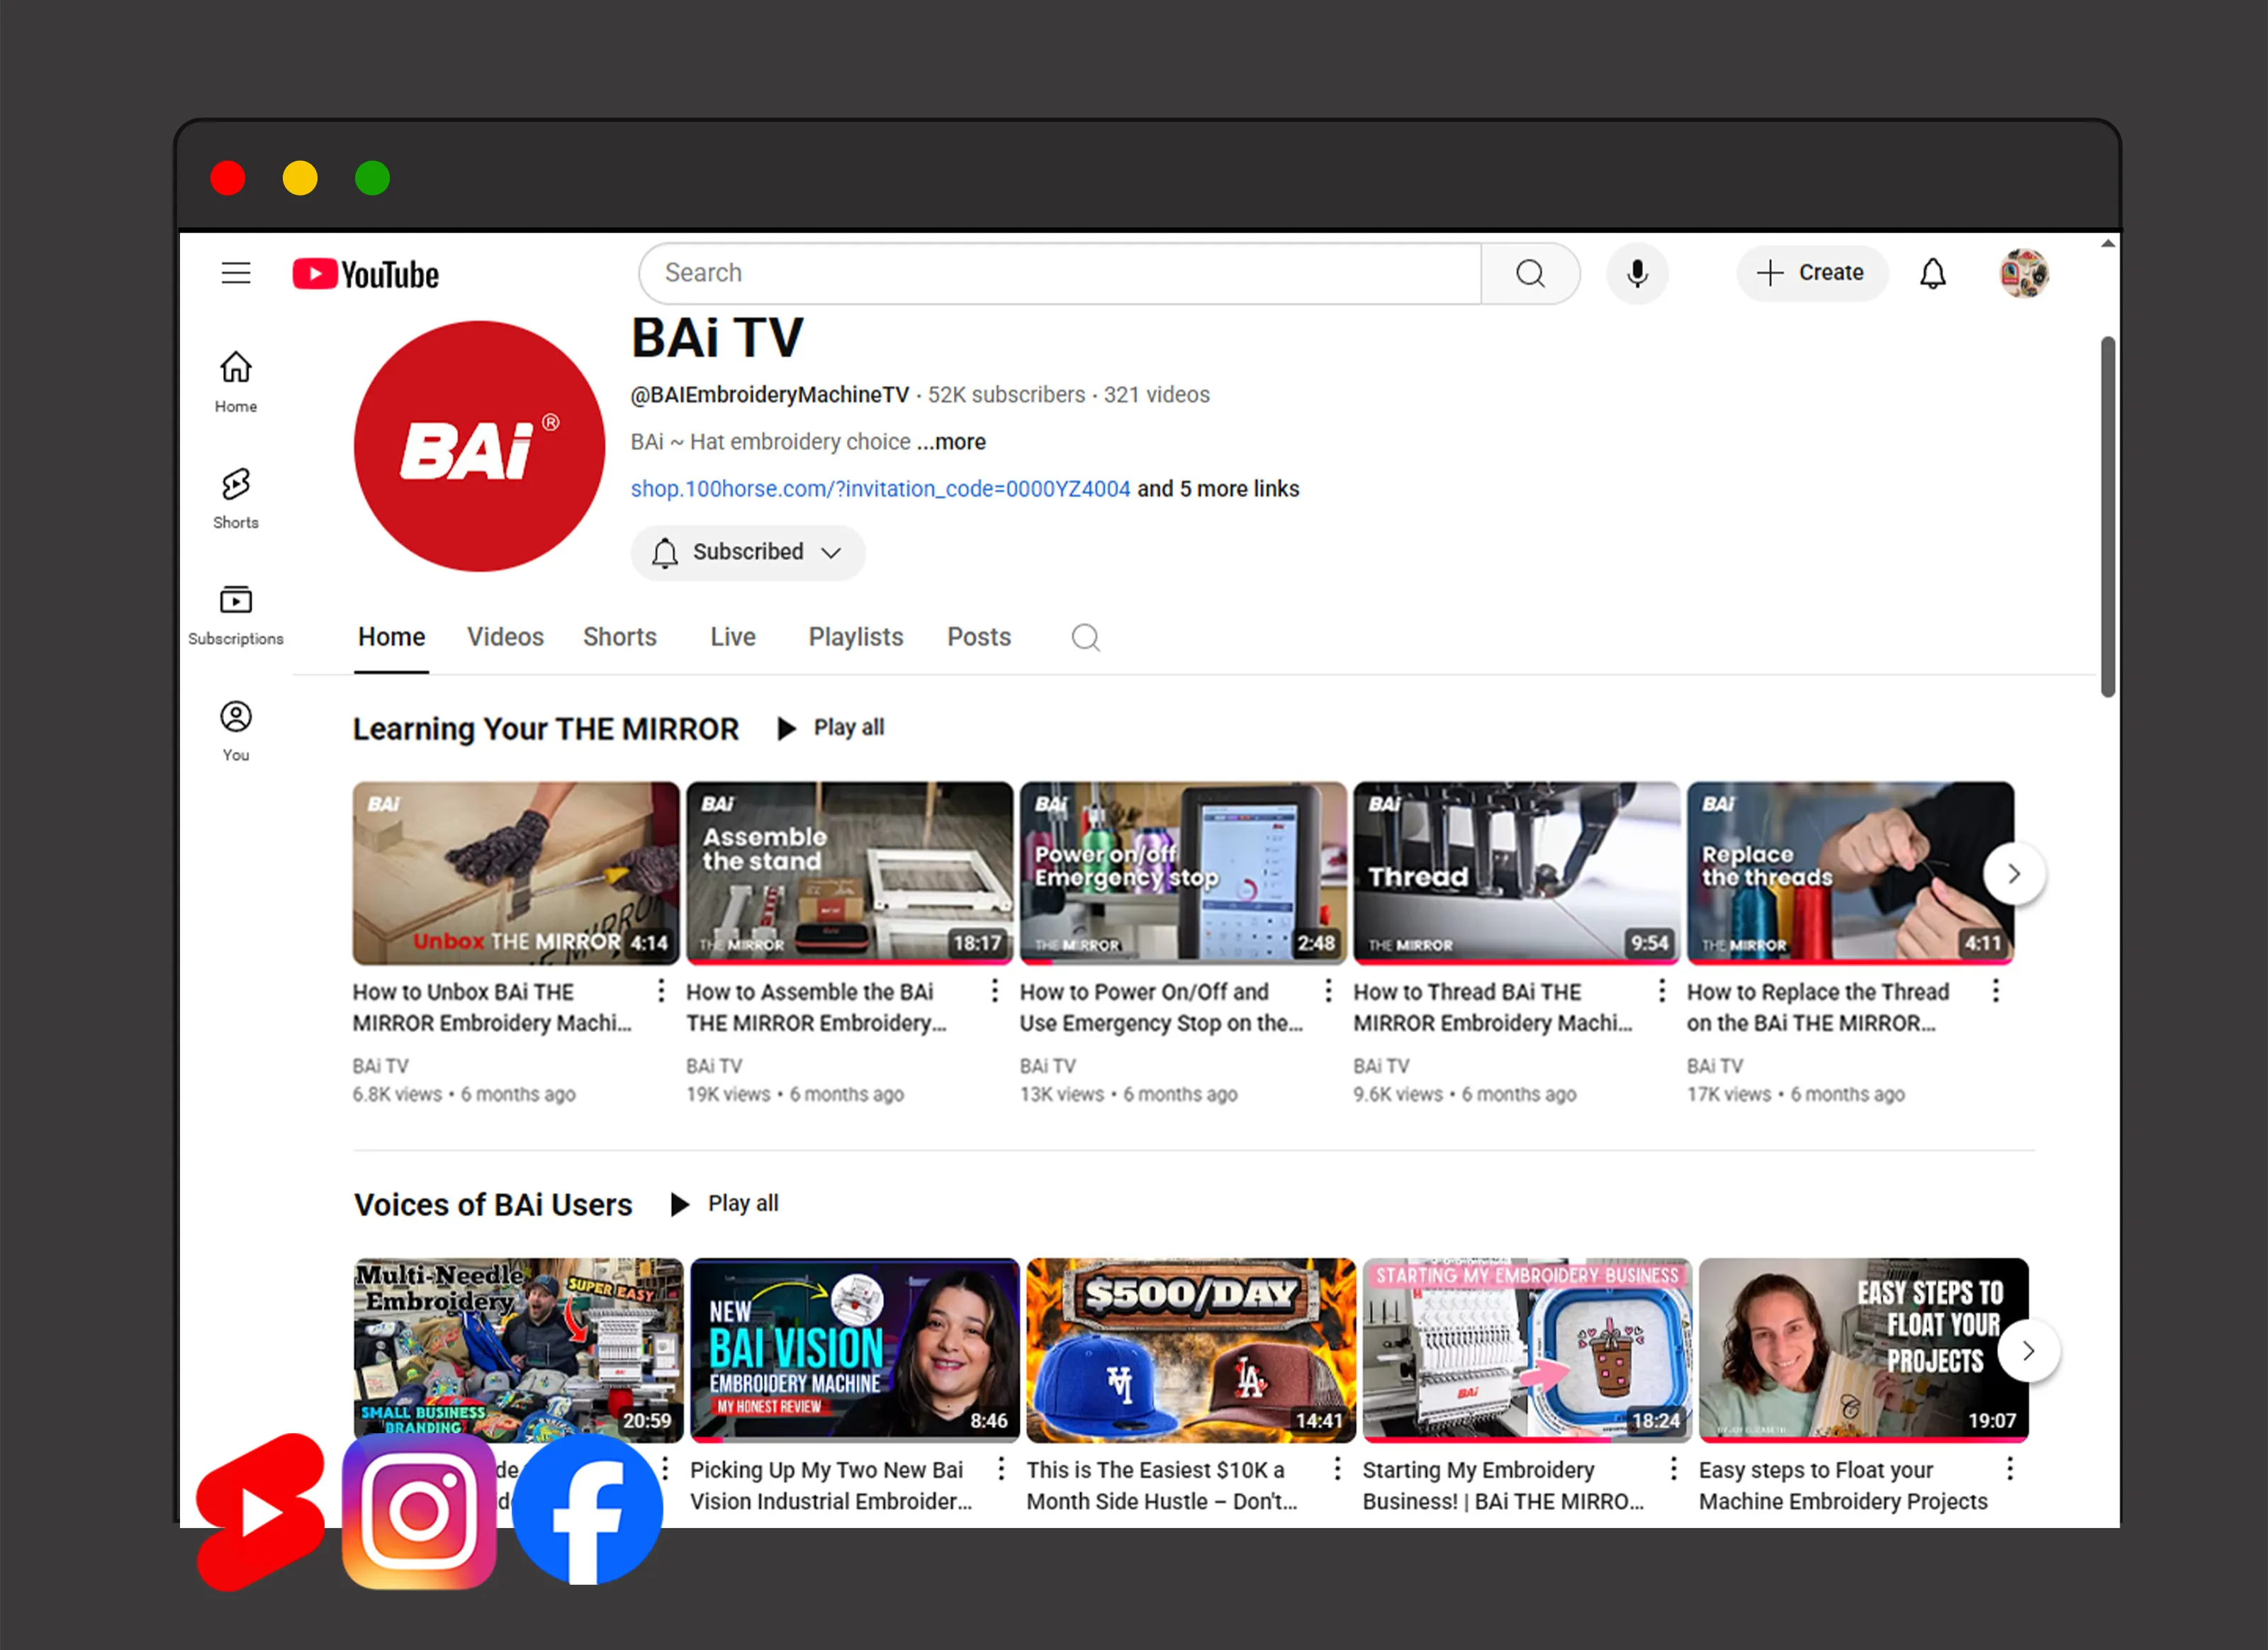Screen dimensions: 2268x1650
Task: Click the YouTube logo
Action: click(366, 274)
